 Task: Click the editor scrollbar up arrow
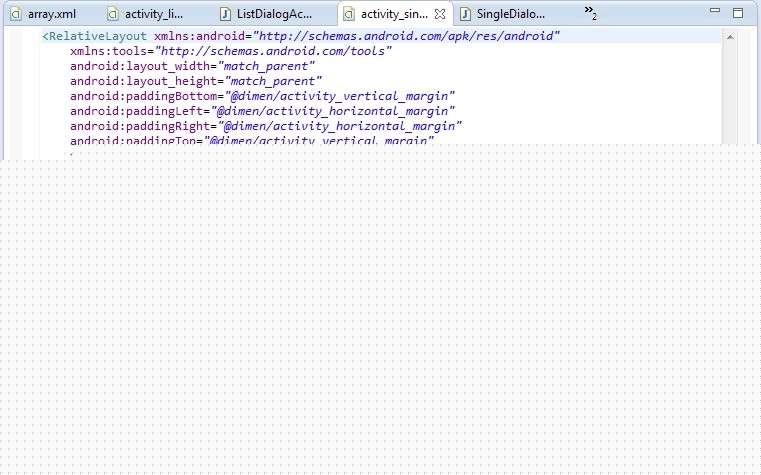[x=729, y=36]
